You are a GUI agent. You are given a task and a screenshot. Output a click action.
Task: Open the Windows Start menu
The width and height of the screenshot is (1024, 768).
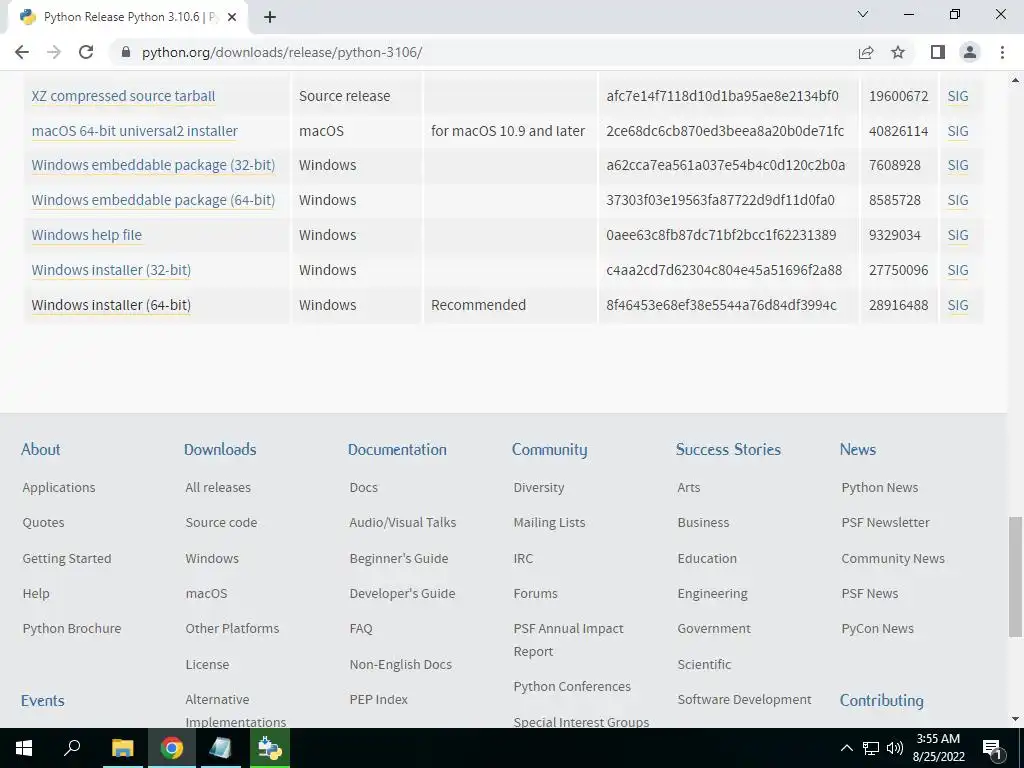coord(24,748)
